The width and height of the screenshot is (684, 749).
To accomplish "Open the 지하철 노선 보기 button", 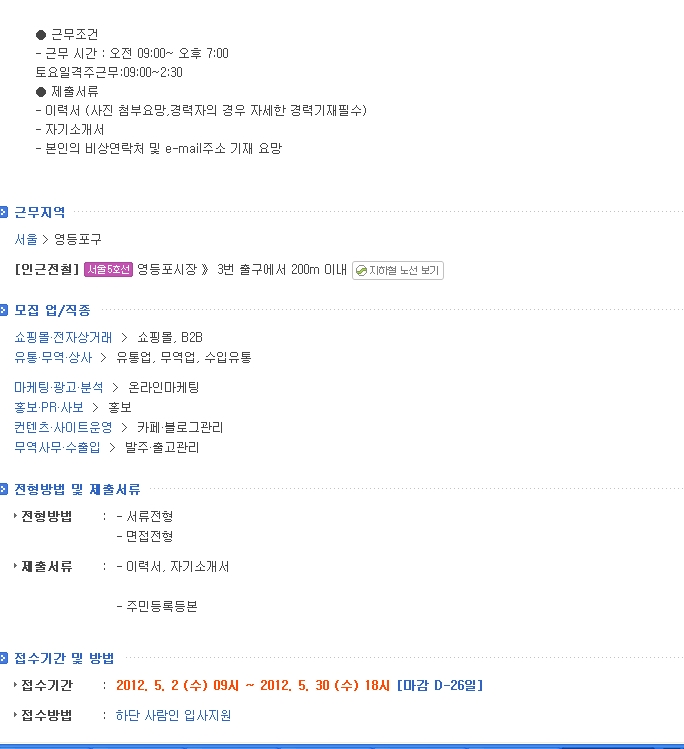I will 398,270.
